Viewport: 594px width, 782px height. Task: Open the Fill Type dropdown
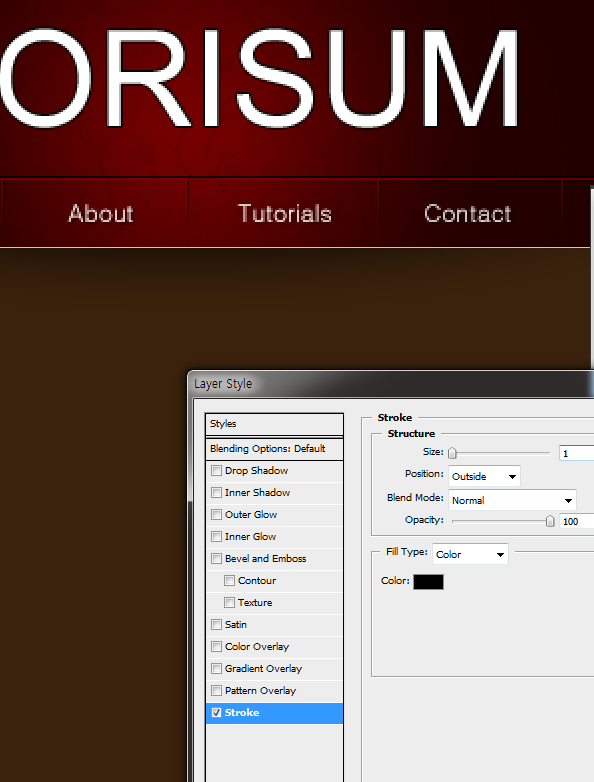(x=470, y=554)
